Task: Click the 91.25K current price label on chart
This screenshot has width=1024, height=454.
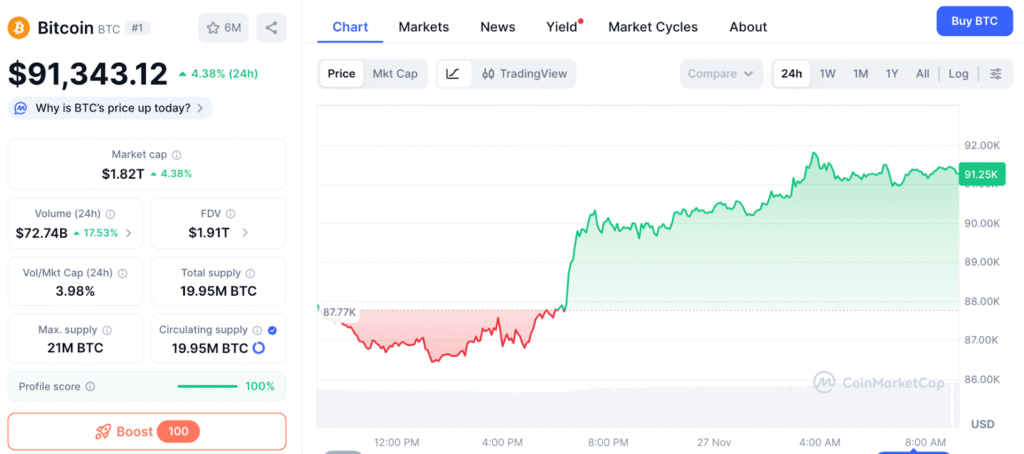Action: click(x=979, y=175)
